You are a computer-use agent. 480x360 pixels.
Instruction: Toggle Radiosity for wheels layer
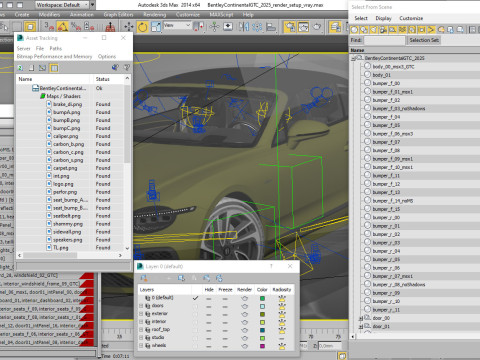tap(282, 346)
